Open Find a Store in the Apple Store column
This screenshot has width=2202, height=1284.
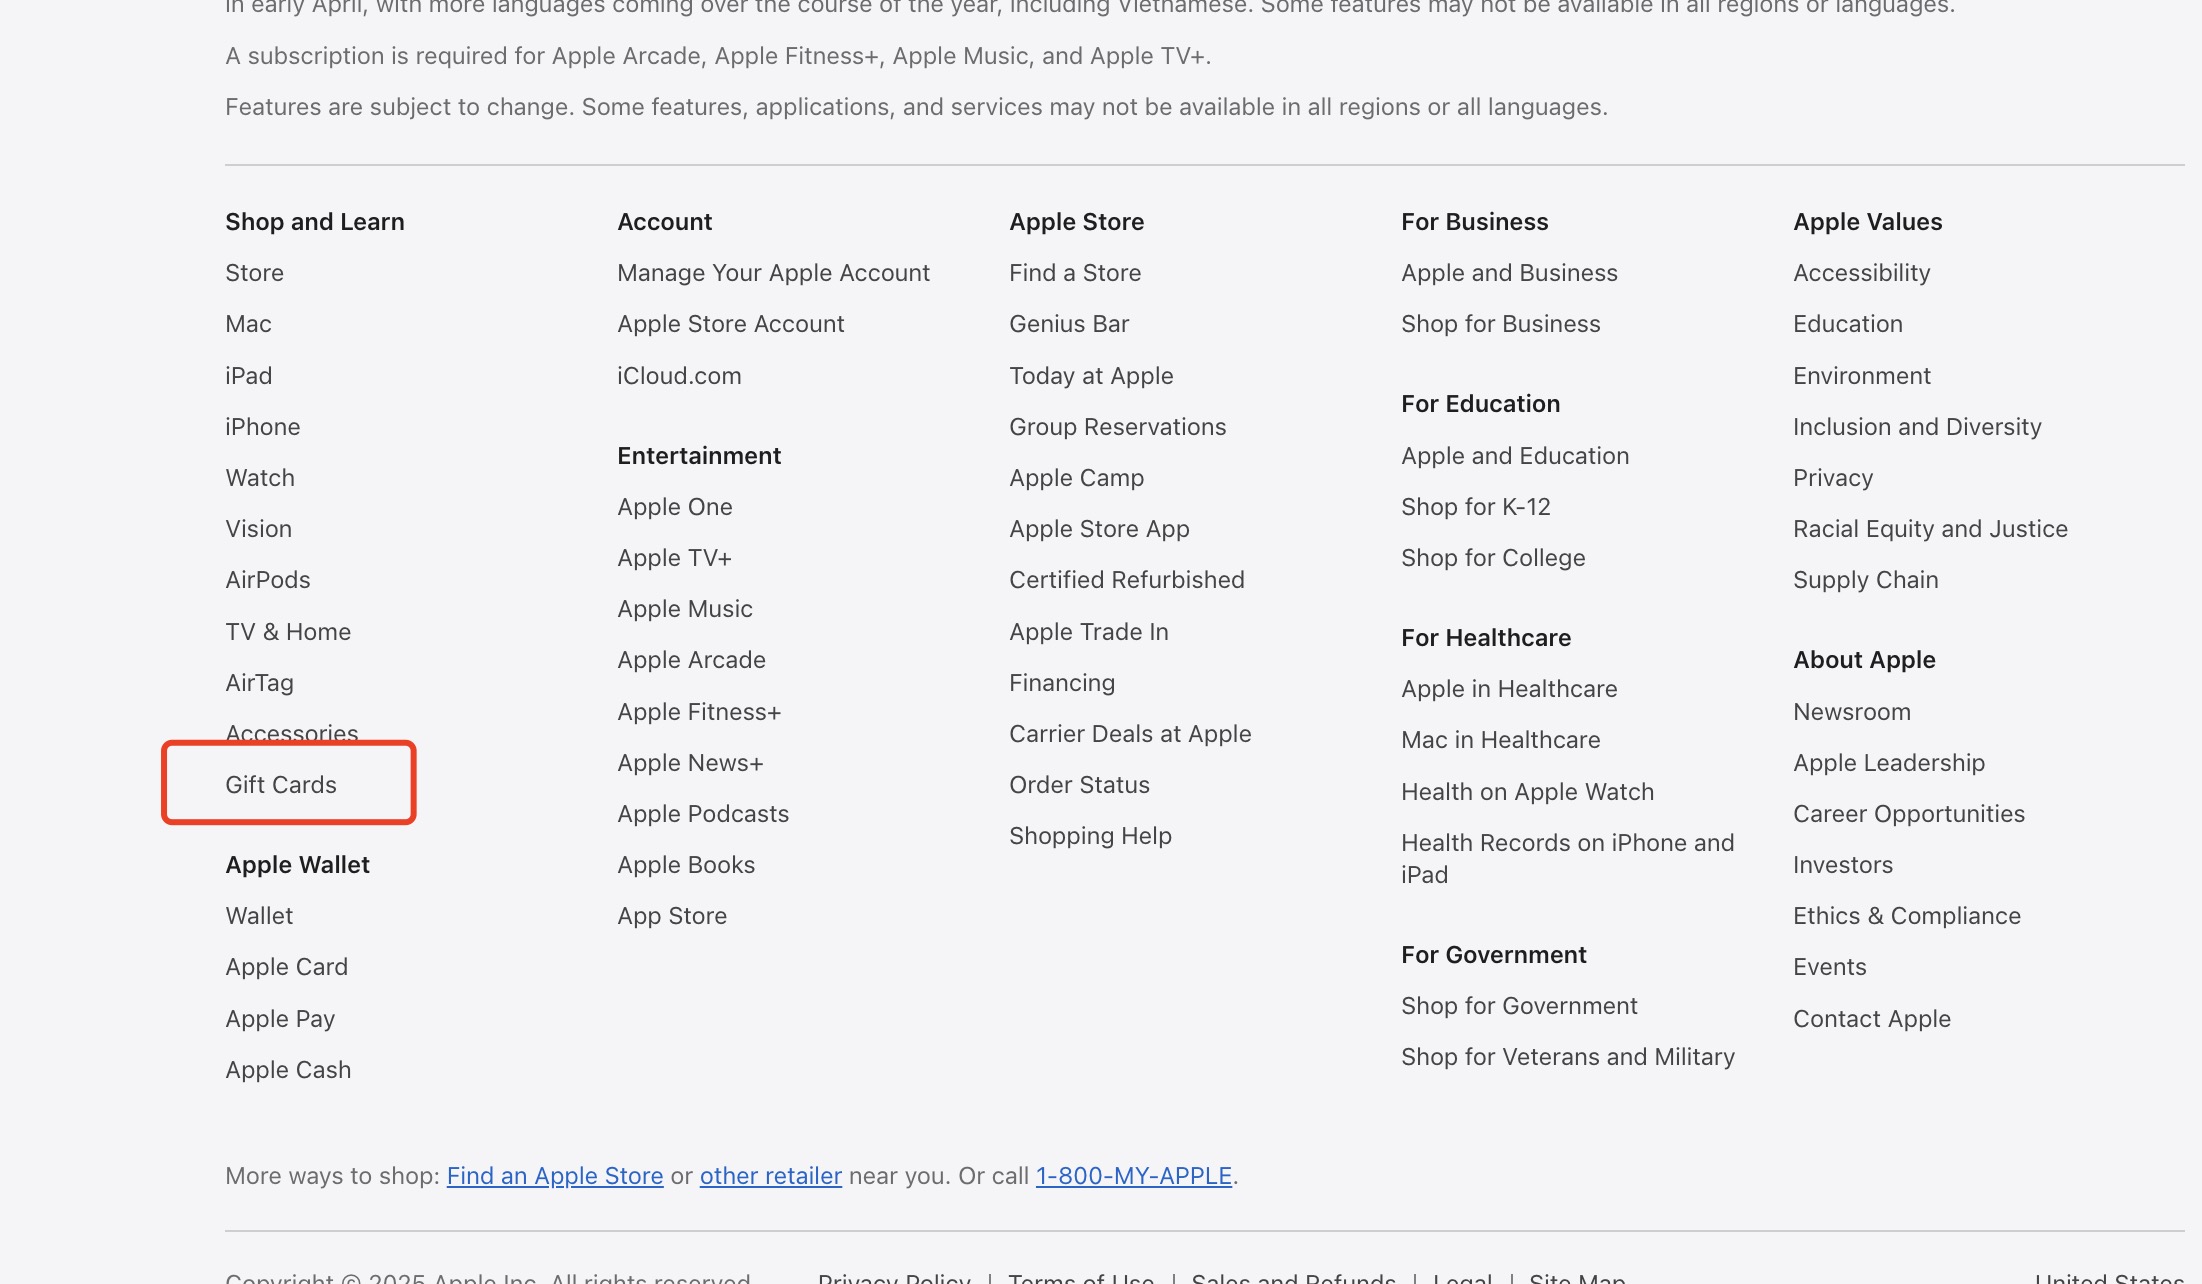[1075, 272]
